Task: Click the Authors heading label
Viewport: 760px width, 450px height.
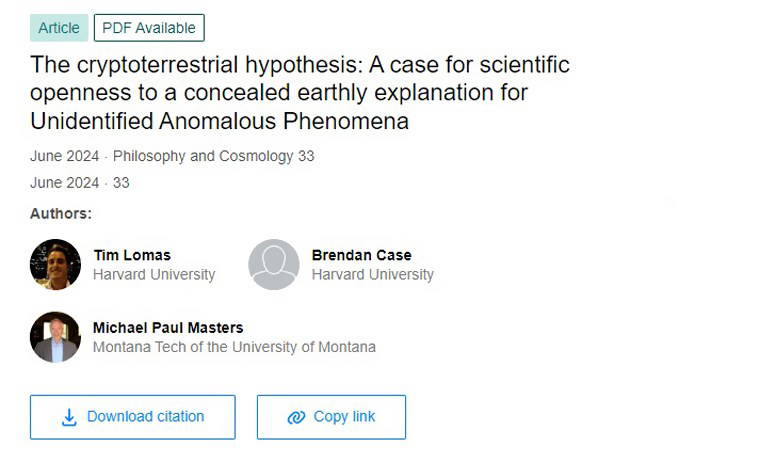Action: click(x=61, y=213)
